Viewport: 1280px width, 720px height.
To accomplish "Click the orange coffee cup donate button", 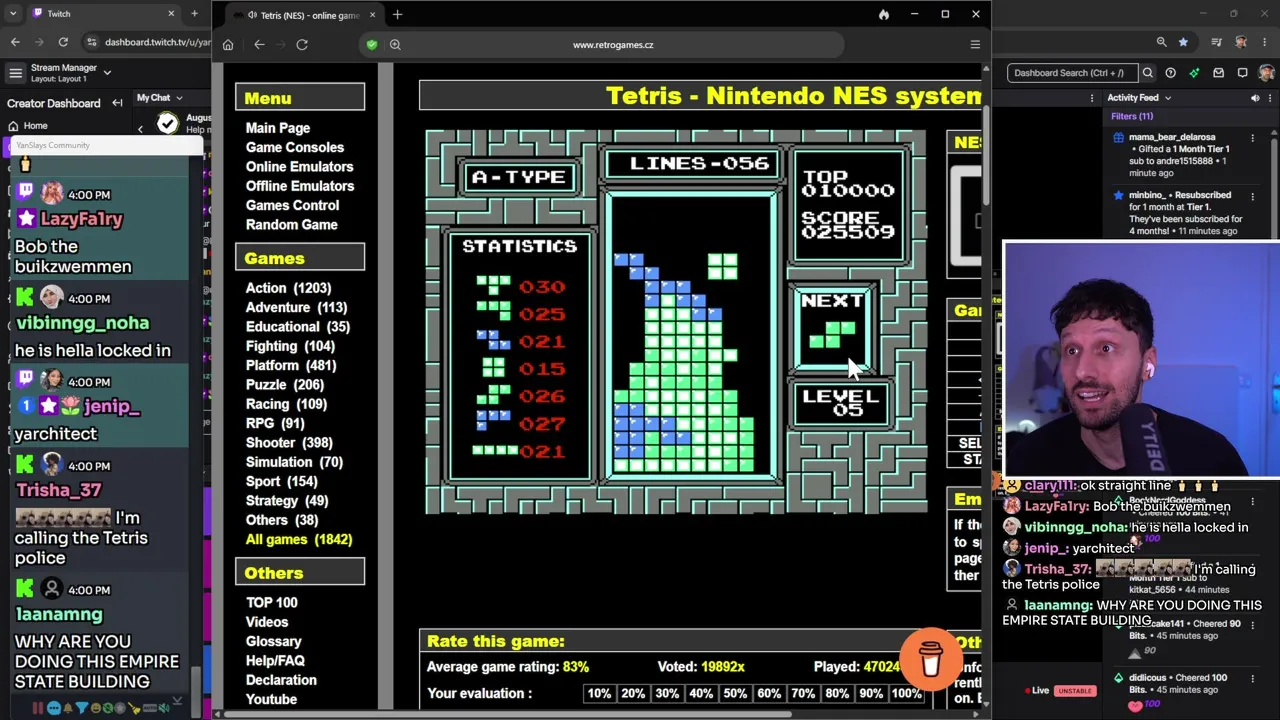I will [x=931, y=658].
